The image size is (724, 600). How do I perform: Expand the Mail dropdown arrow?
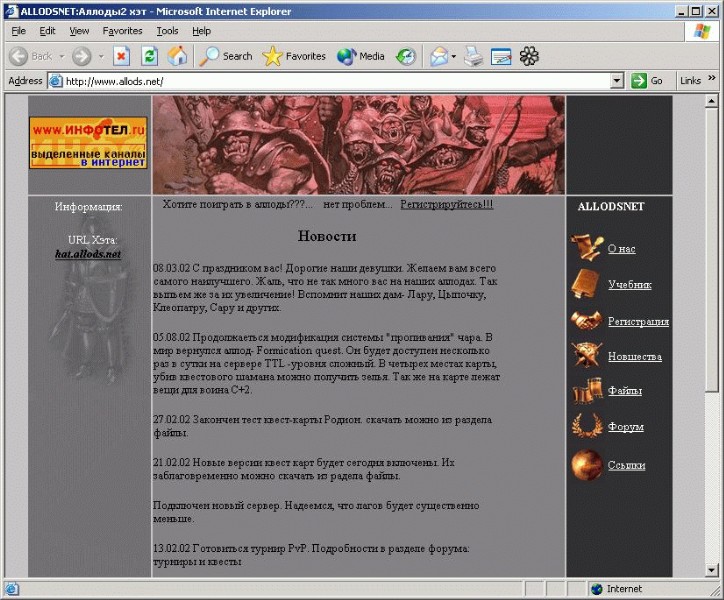coord(454,56)
